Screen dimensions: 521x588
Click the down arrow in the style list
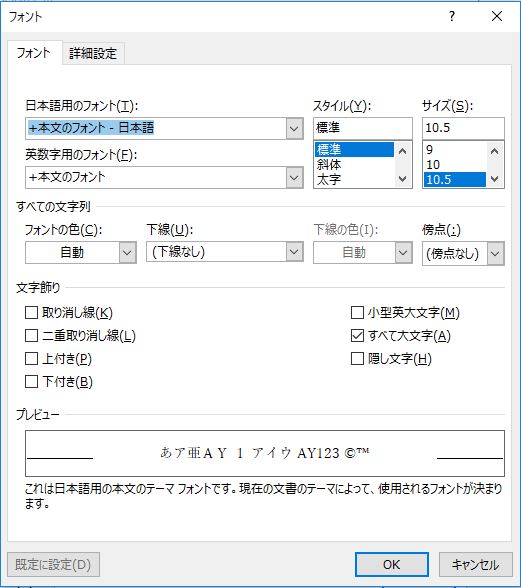coord(402,178)
